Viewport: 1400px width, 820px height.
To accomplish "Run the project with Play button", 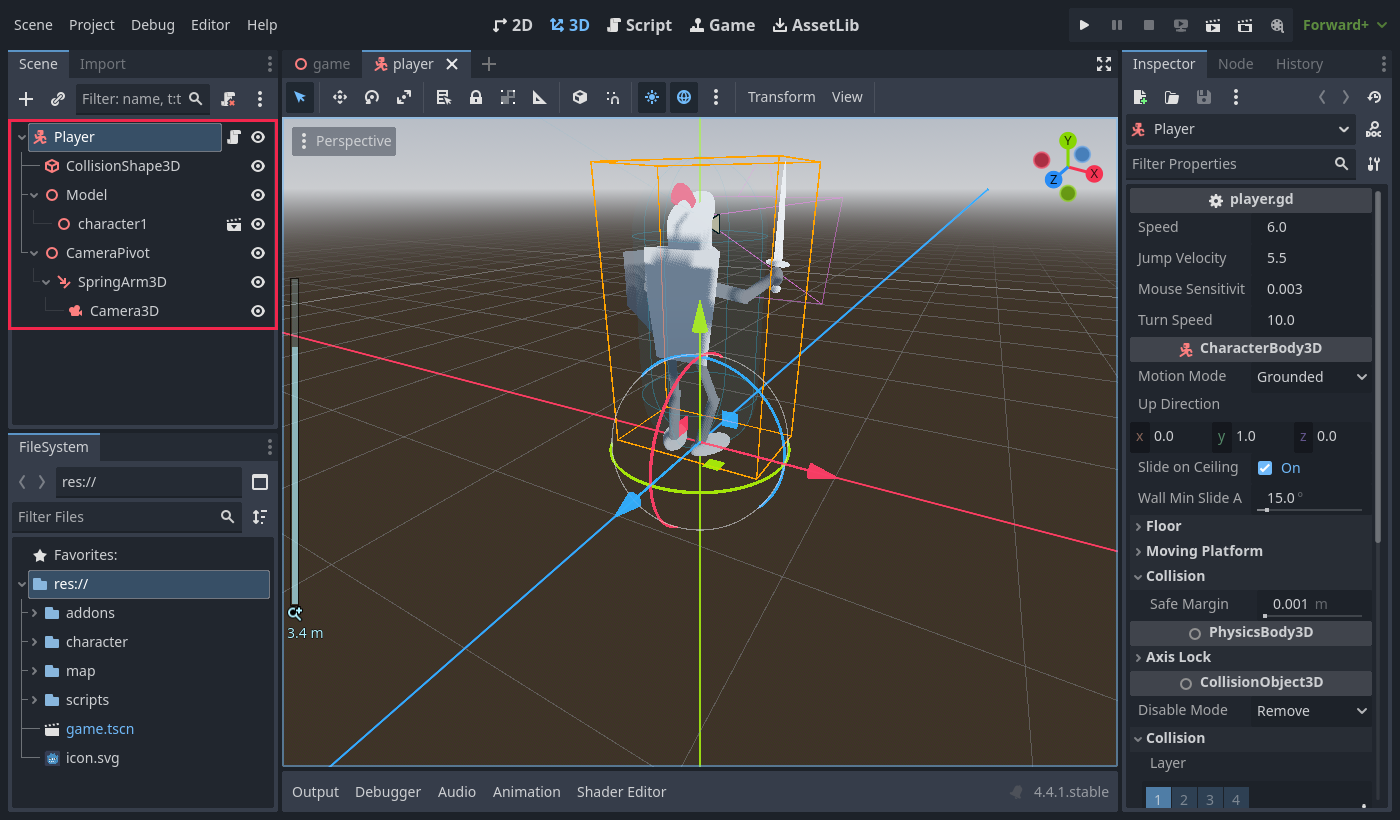I will (x=1084, y=25).
